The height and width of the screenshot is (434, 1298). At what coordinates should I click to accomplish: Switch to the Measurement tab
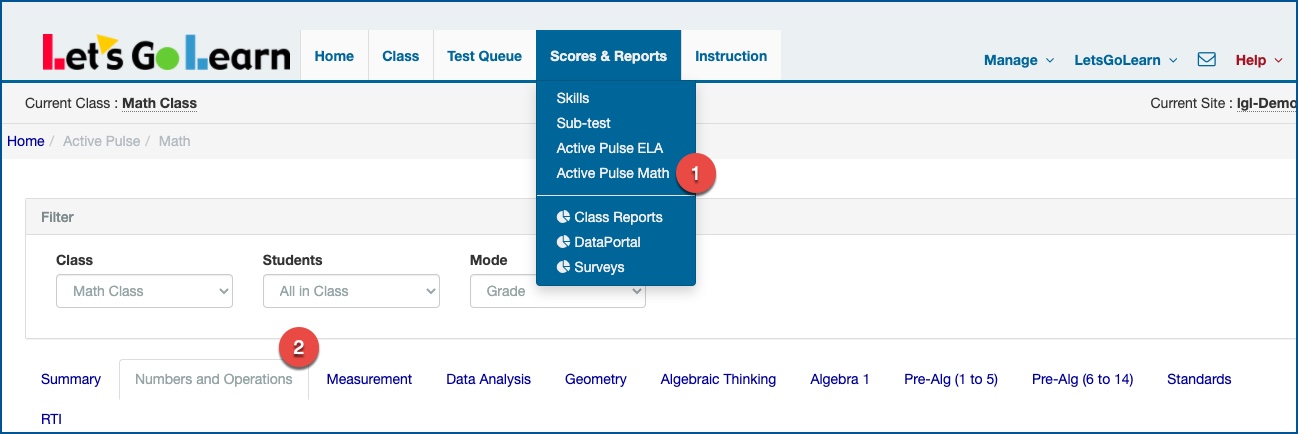pos(369,379)
